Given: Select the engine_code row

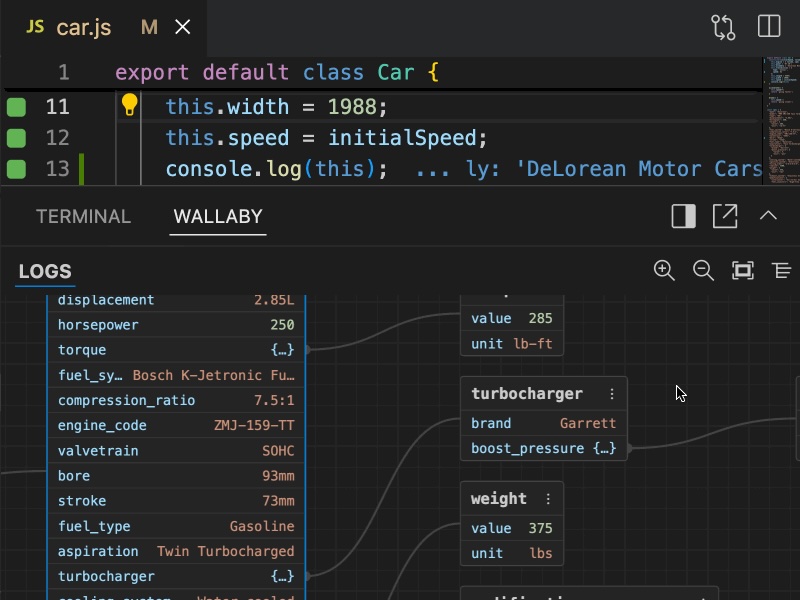Looking at the screenshot, I should tap(176, 426).
